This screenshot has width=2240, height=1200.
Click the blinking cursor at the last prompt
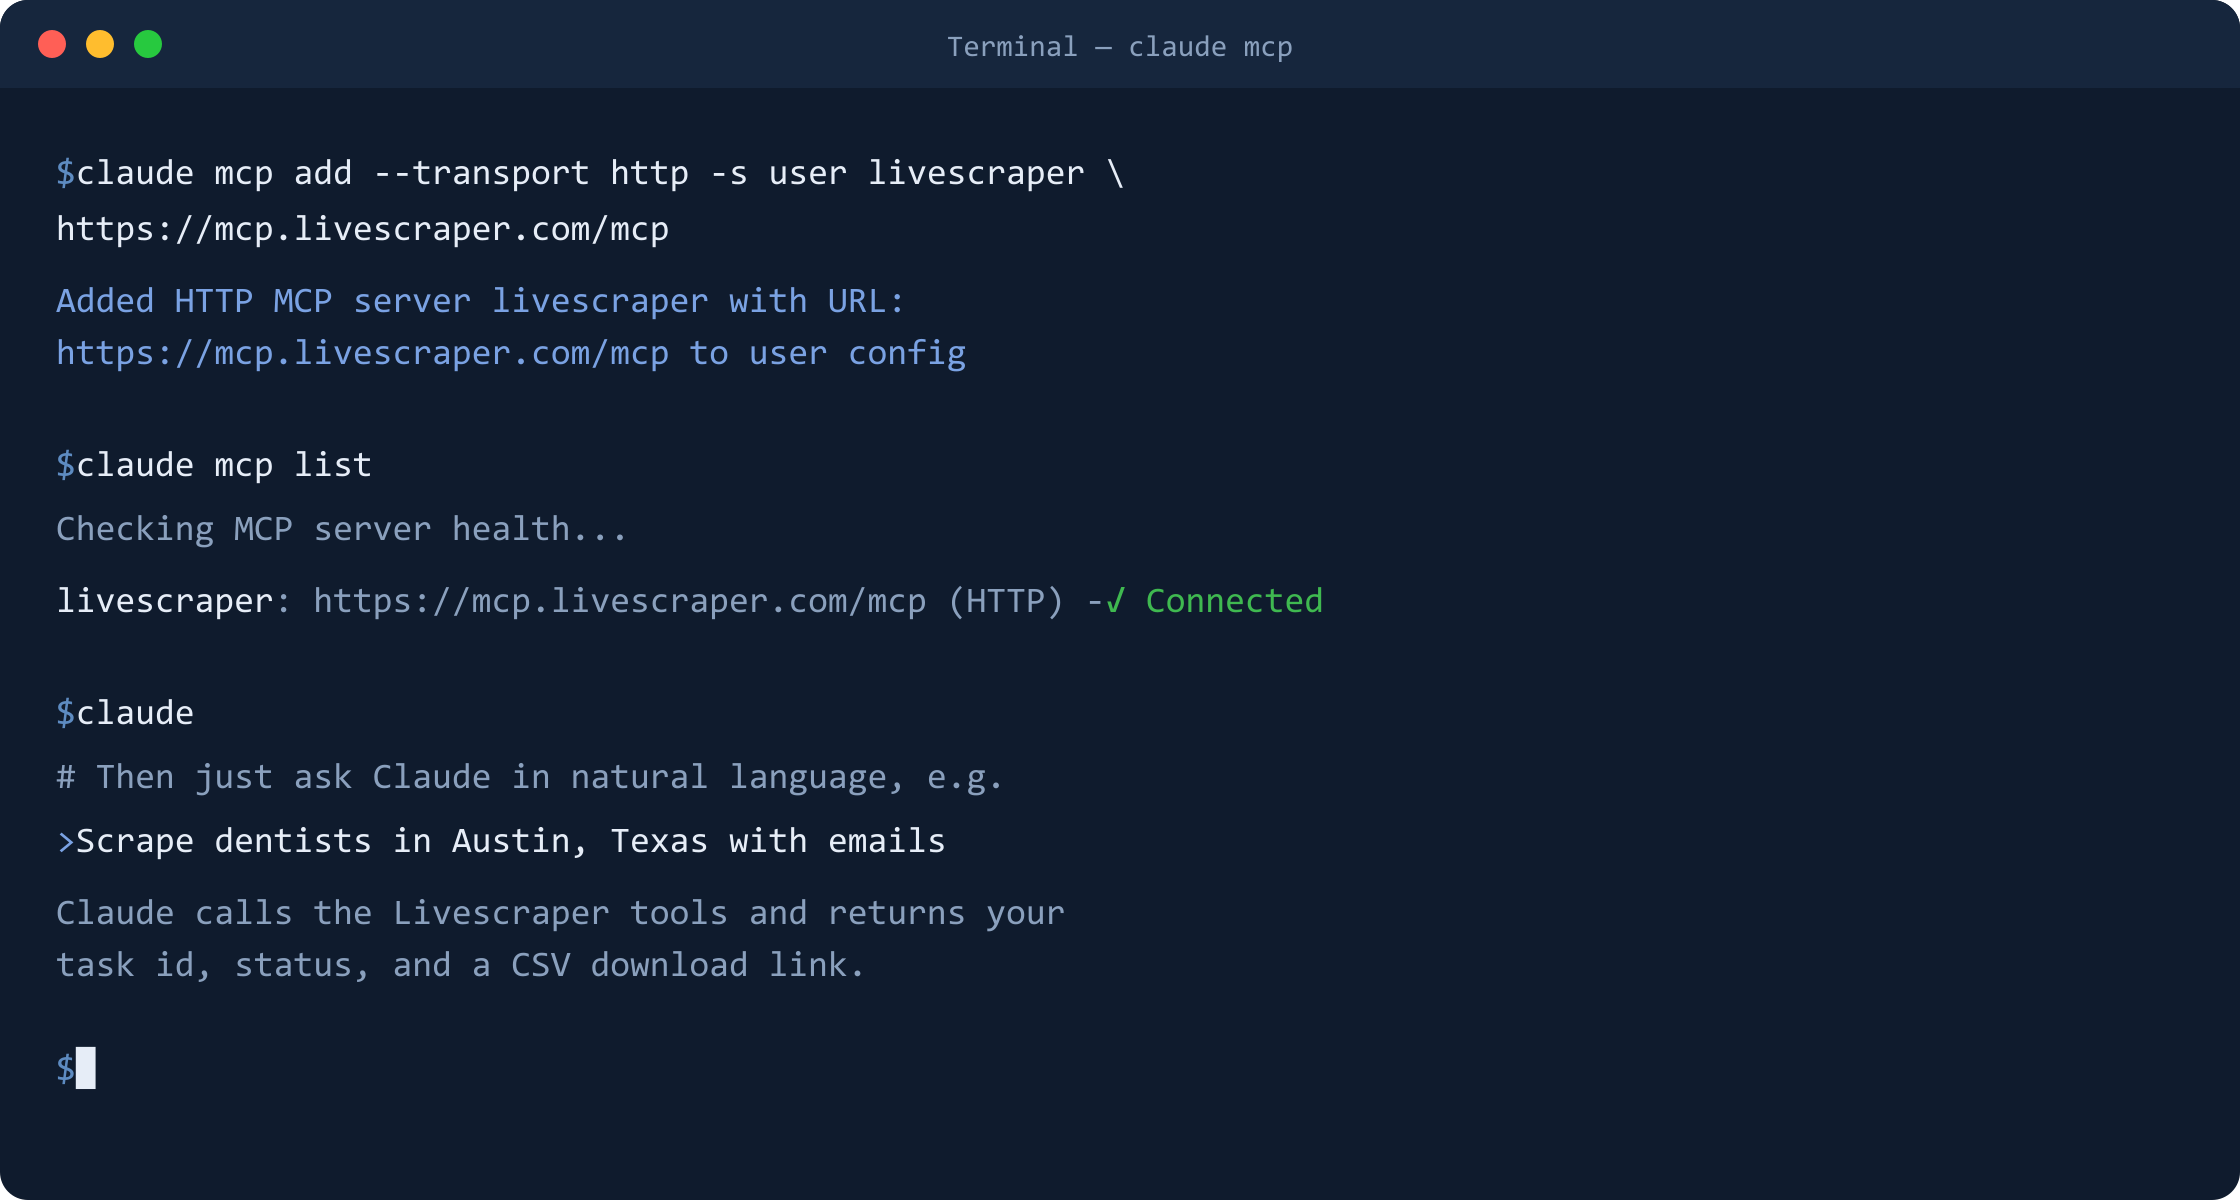click(86, 1068)
